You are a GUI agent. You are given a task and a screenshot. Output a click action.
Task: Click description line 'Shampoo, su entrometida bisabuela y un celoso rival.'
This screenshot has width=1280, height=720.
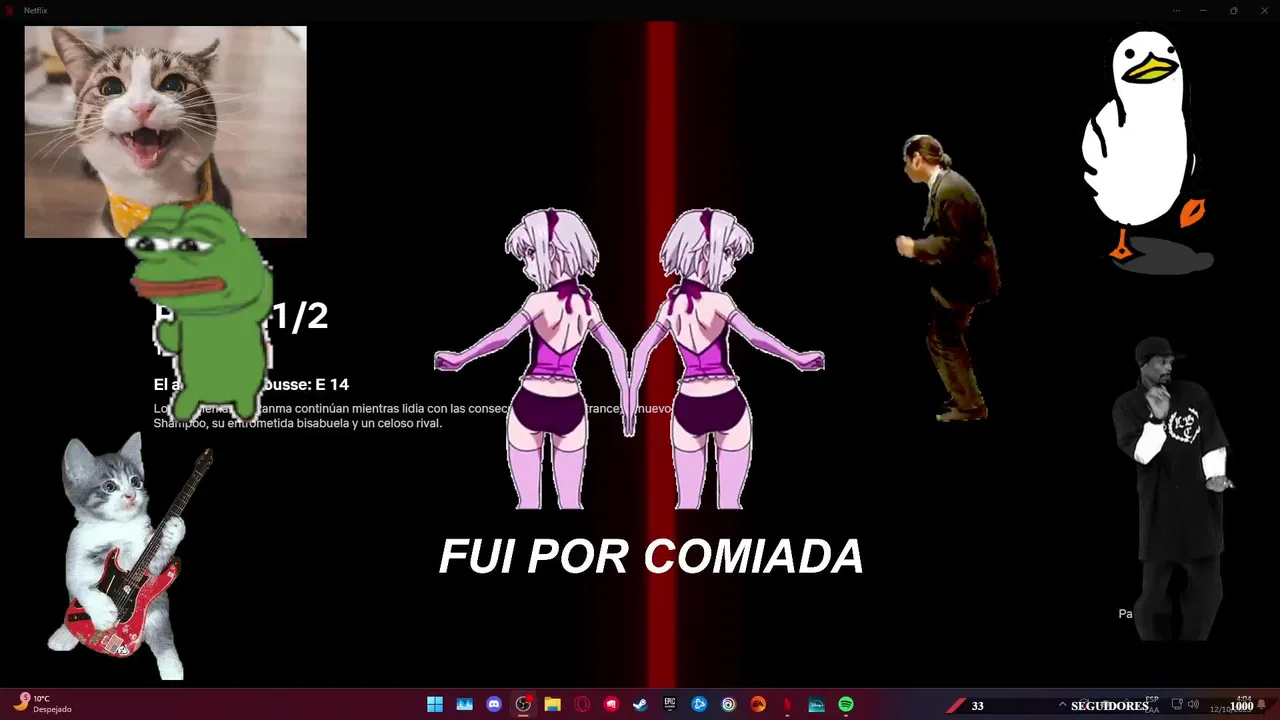(x=297, y=423)
